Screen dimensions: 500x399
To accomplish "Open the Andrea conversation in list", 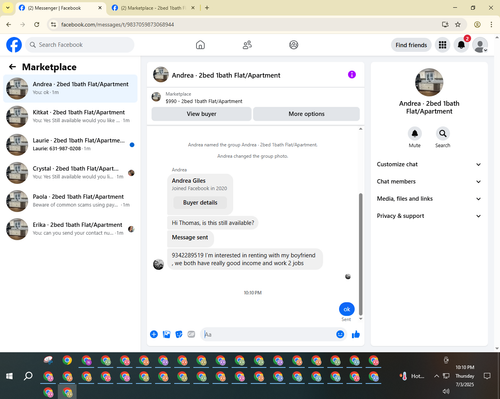I will 70,88.
